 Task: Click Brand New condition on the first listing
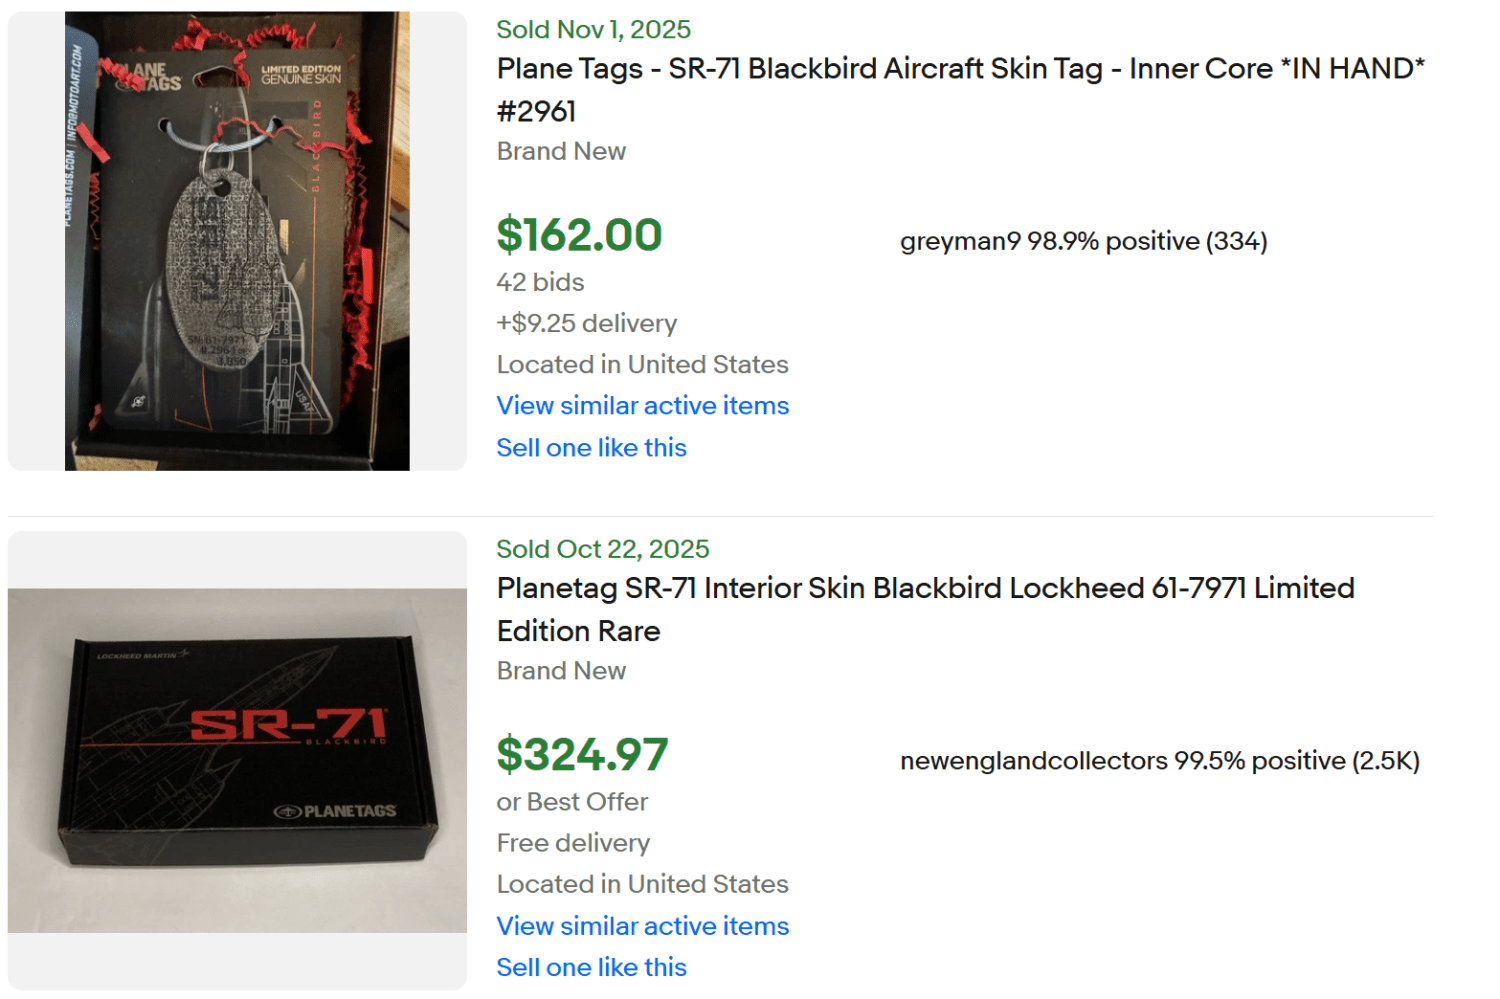coord(561,151)
